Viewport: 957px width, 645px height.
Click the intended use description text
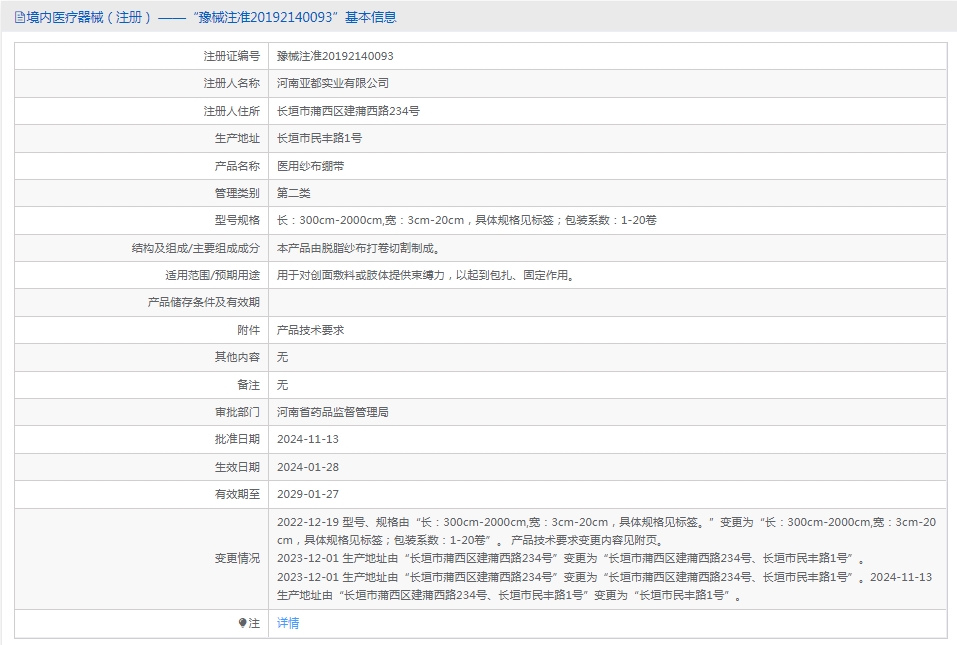point(427,275)
